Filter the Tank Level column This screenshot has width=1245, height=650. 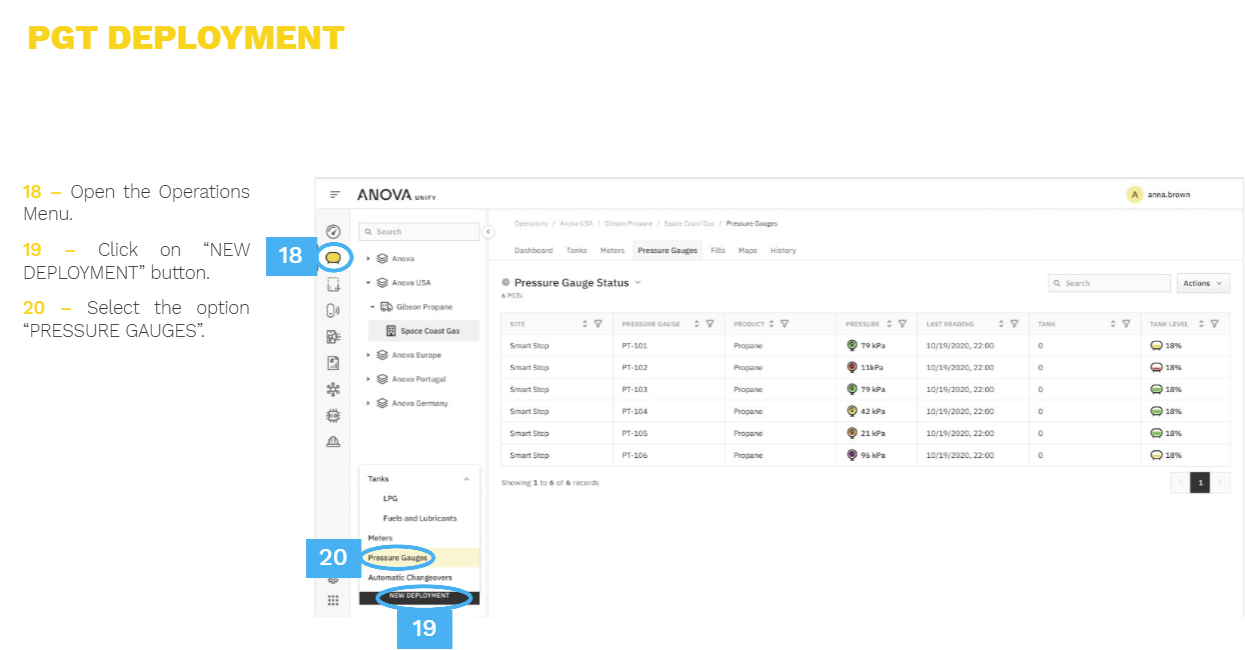coord(1214,324)
